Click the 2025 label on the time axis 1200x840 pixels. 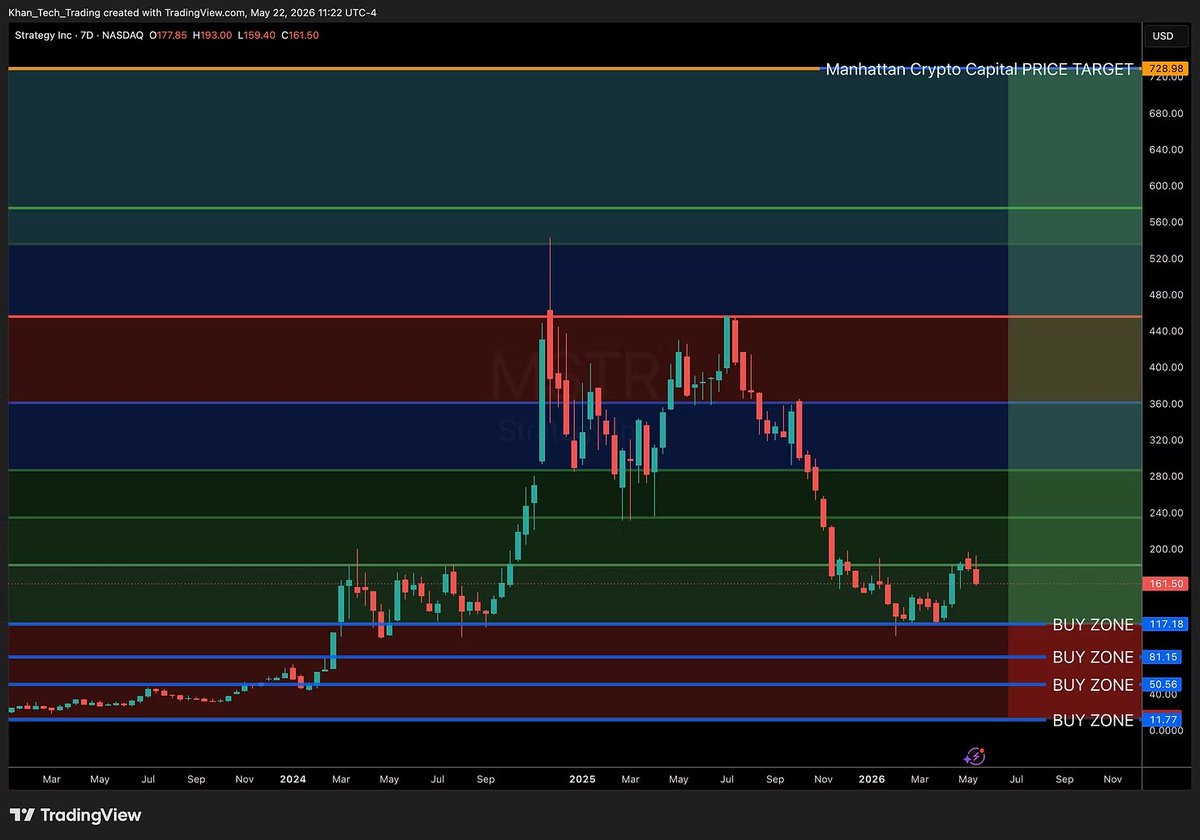(582, 778)
